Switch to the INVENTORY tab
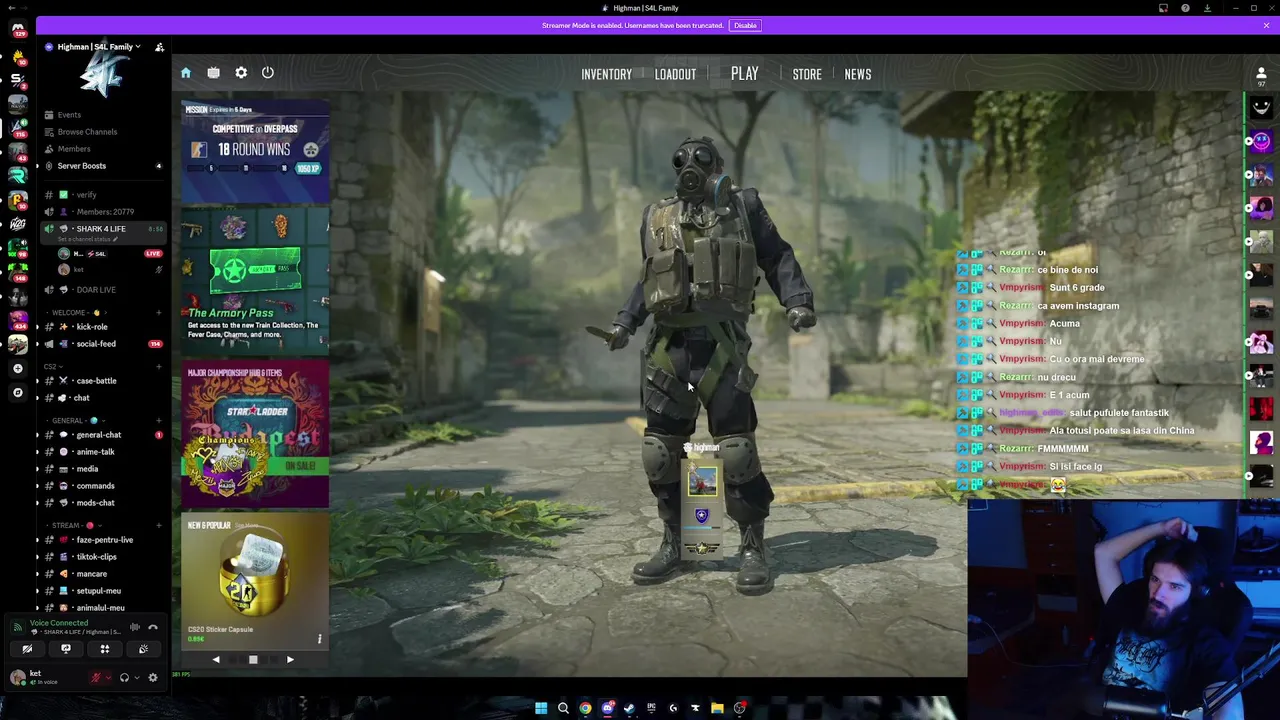This screenshot has height=720, width=1280. 606,74
